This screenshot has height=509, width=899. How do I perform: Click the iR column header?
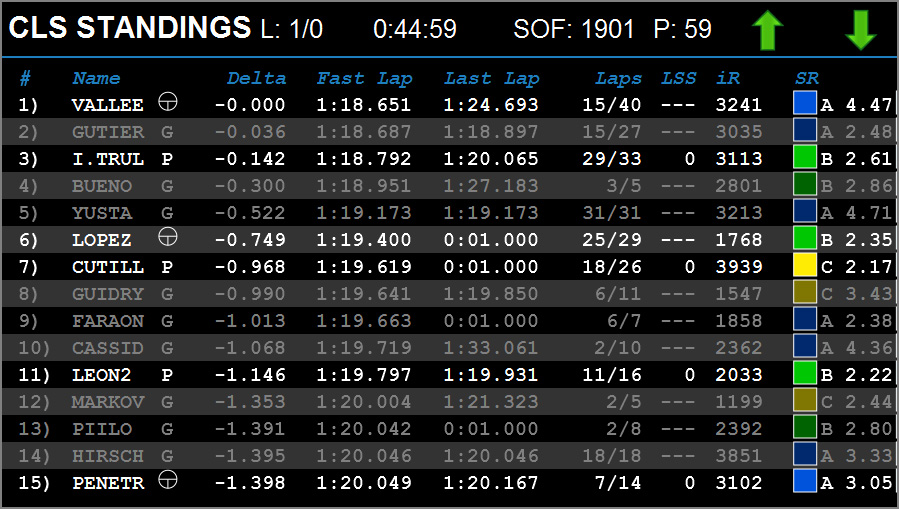click(x=728, y=78)
